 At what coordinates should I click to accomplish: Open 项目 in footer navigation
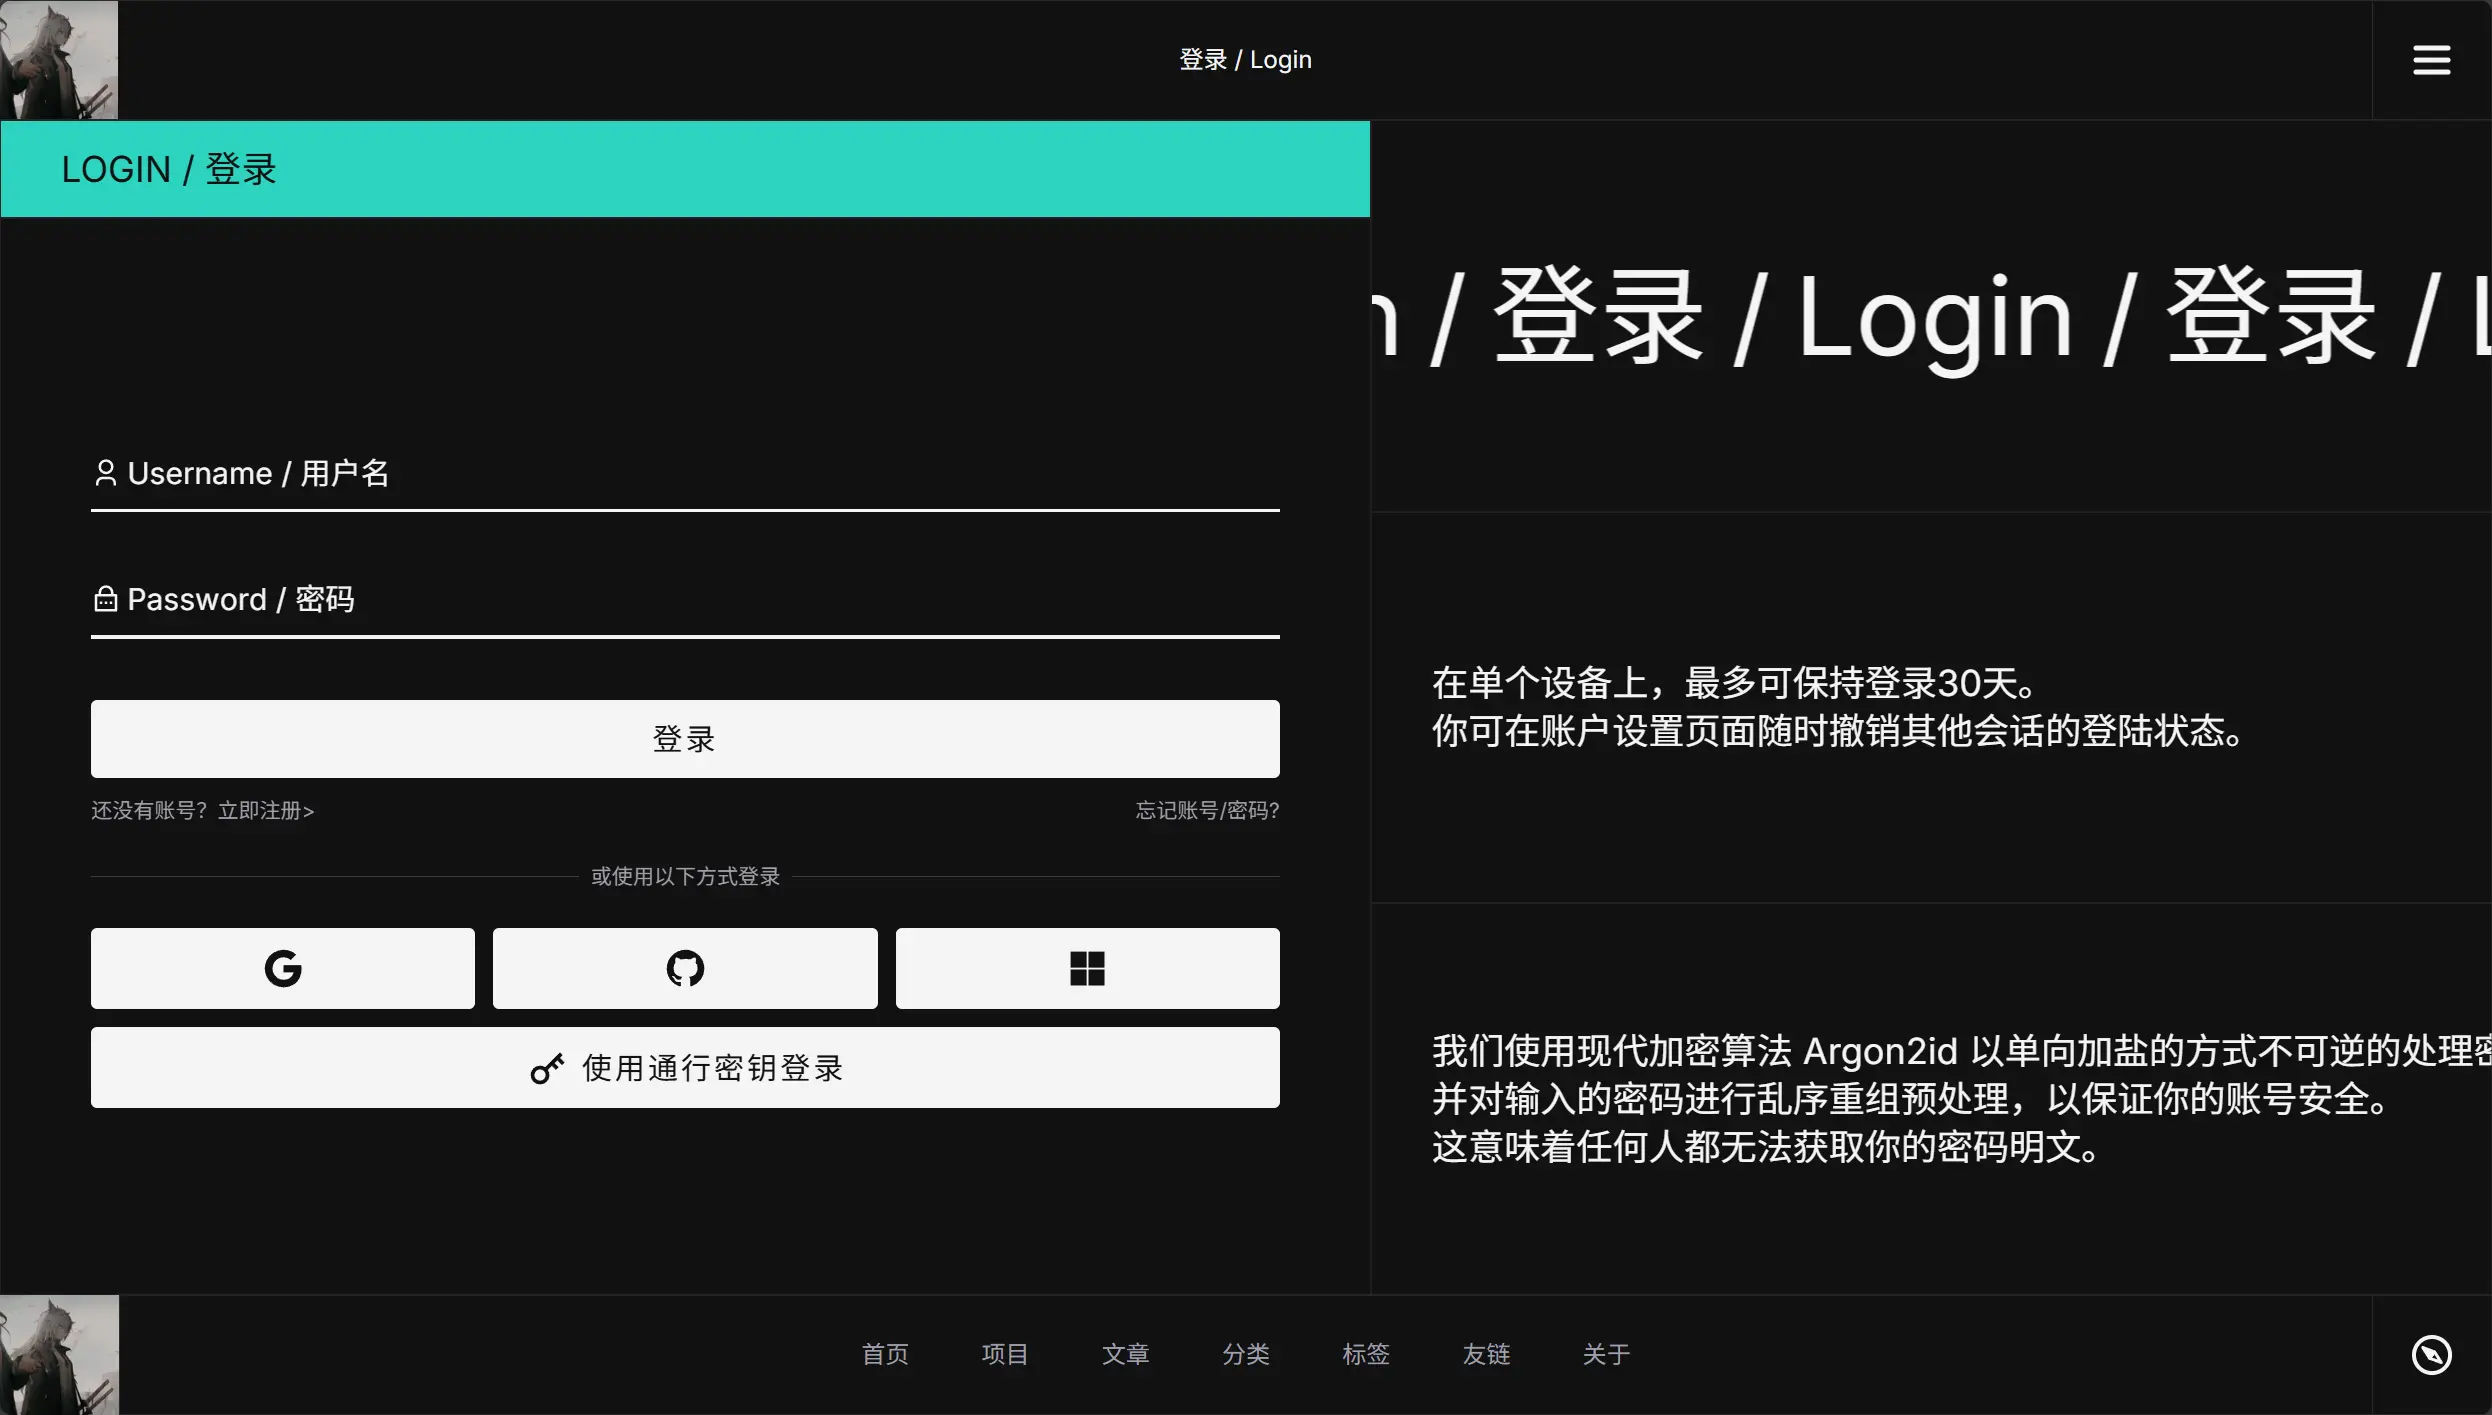coord(1005,1354)
